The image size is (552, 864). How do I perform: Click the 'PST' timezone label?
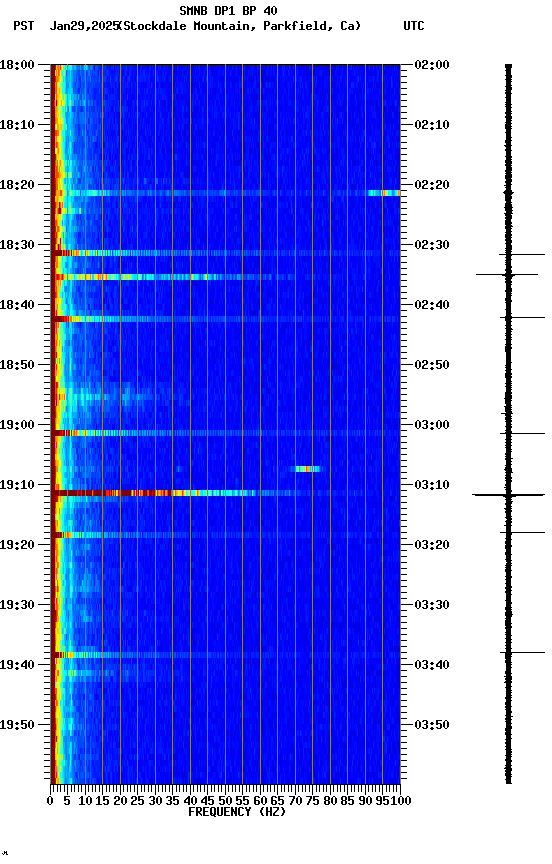pyautogui.click(x=24, y=26)
